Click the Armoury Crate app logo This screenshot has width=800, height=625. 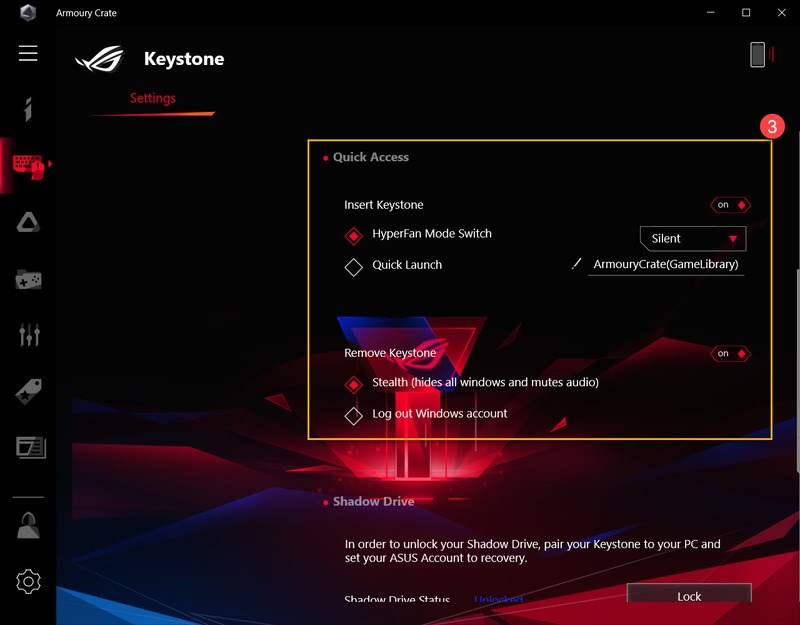28,12
